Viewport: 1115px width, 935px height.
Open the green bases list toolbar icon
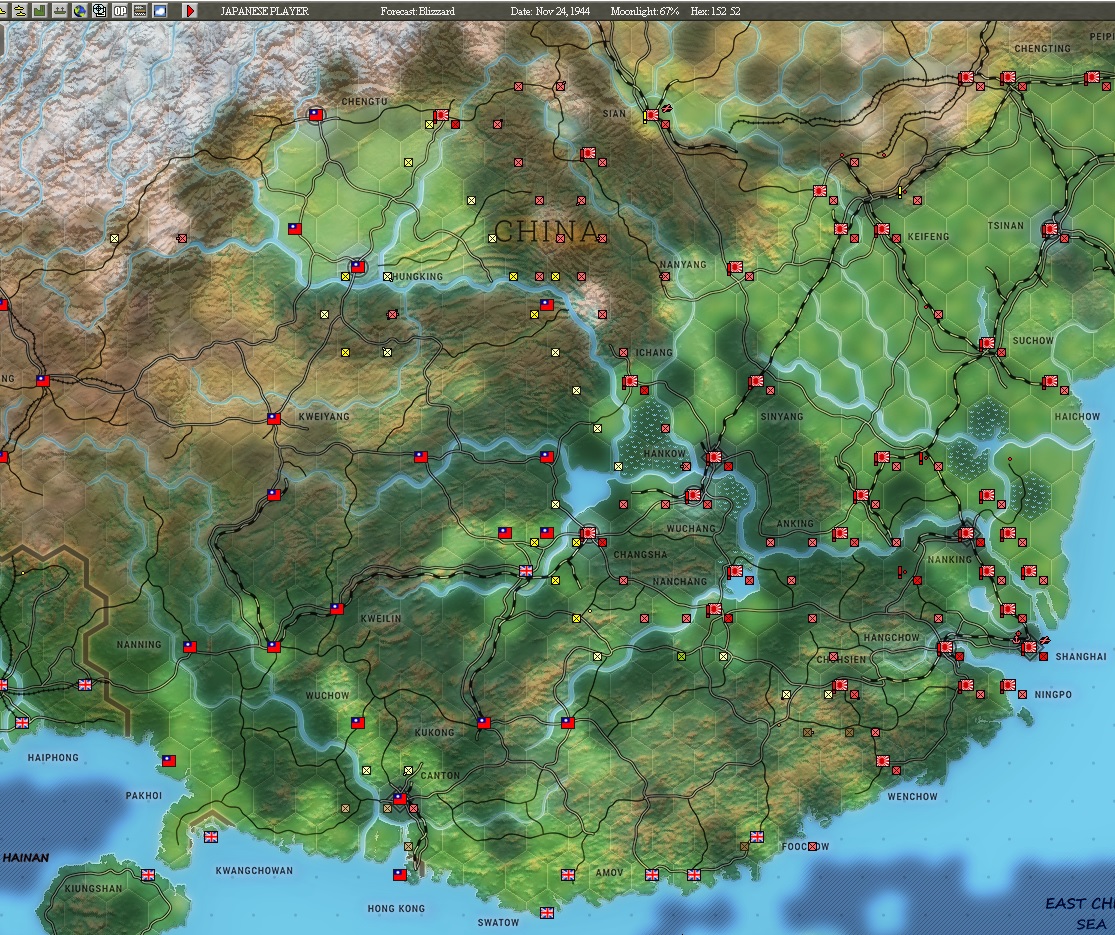(x=39, y=11)
